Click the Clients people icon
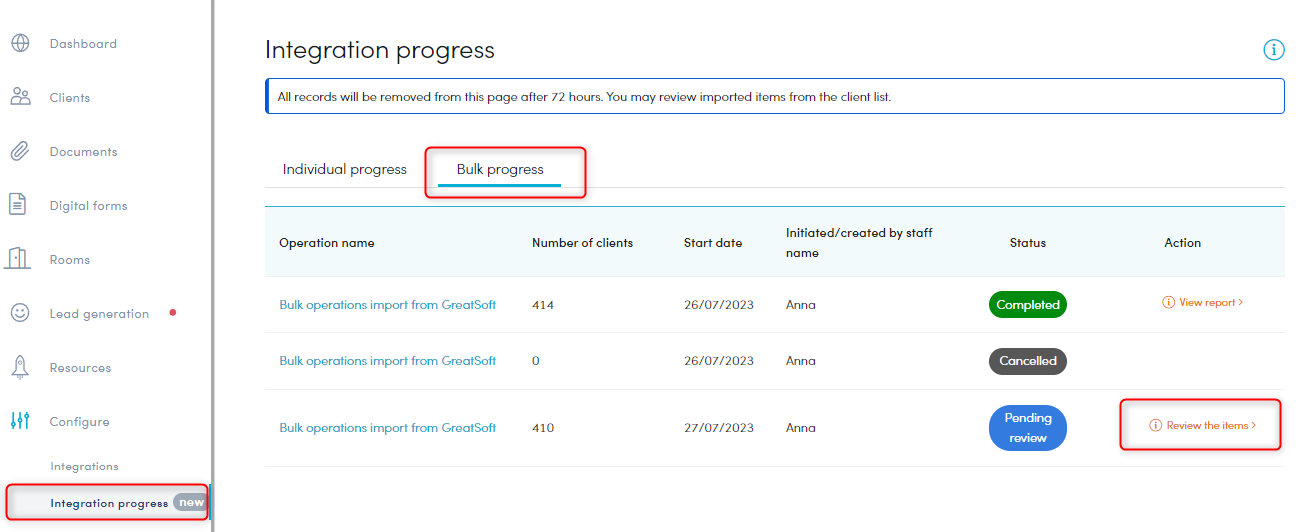Viewport: 1307px width, 532px height. tap(20, 97)
